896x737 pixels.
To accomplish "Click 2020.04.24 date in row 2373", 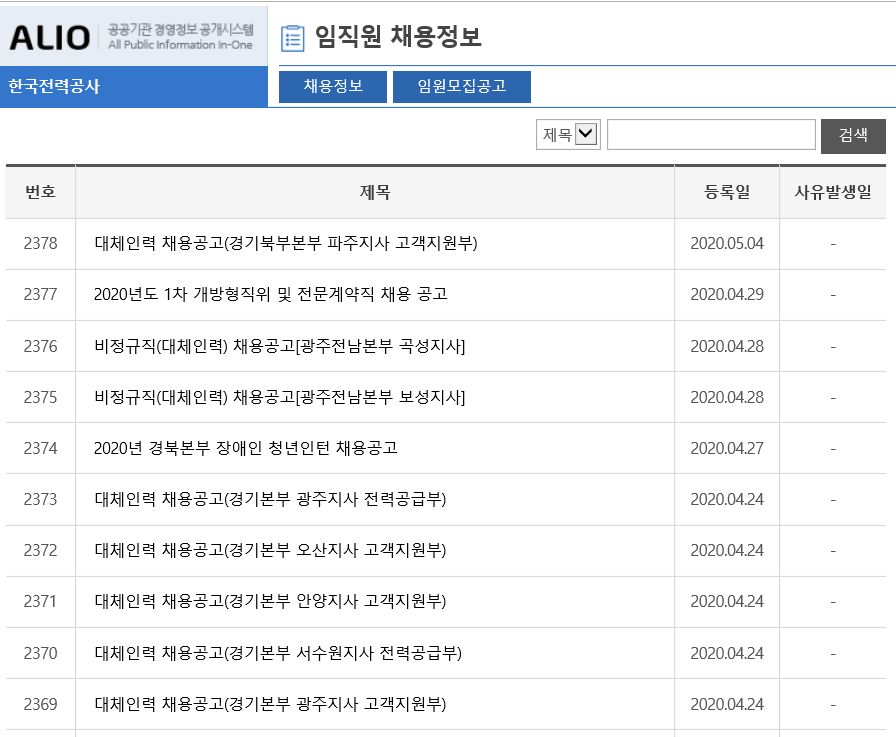I will click(727, 499).
